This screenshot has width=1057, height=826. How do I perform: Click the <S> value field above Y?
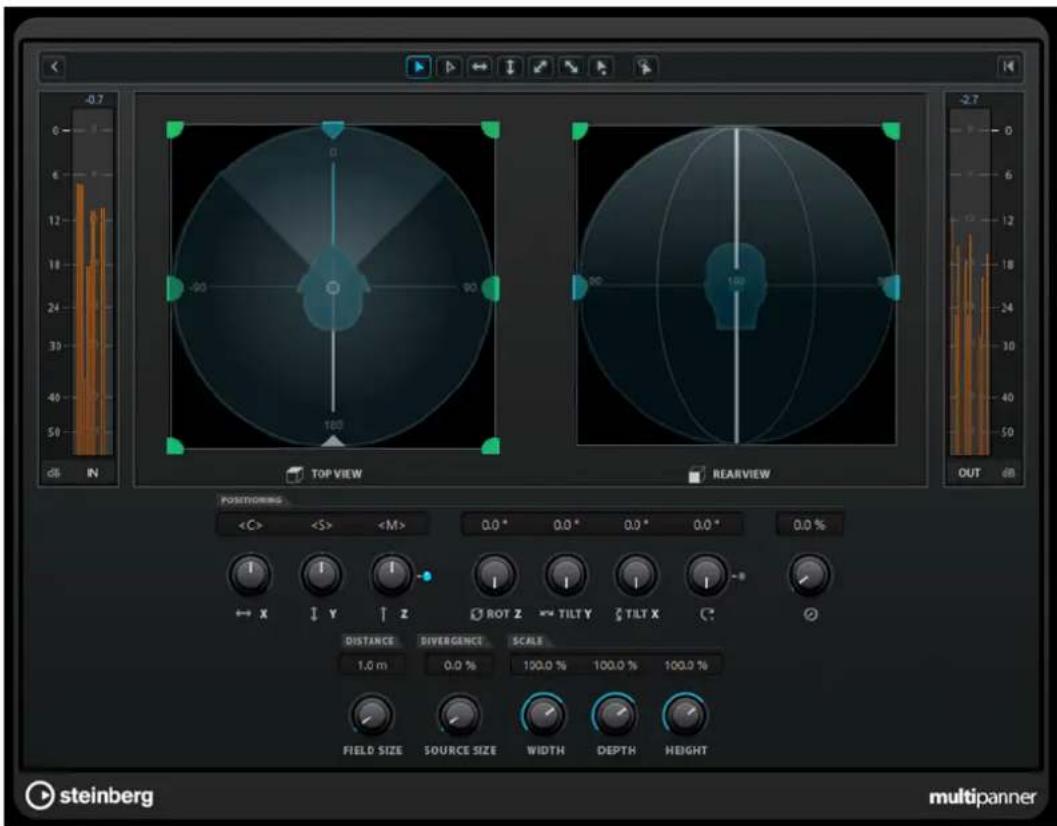(x=322, y=525)
